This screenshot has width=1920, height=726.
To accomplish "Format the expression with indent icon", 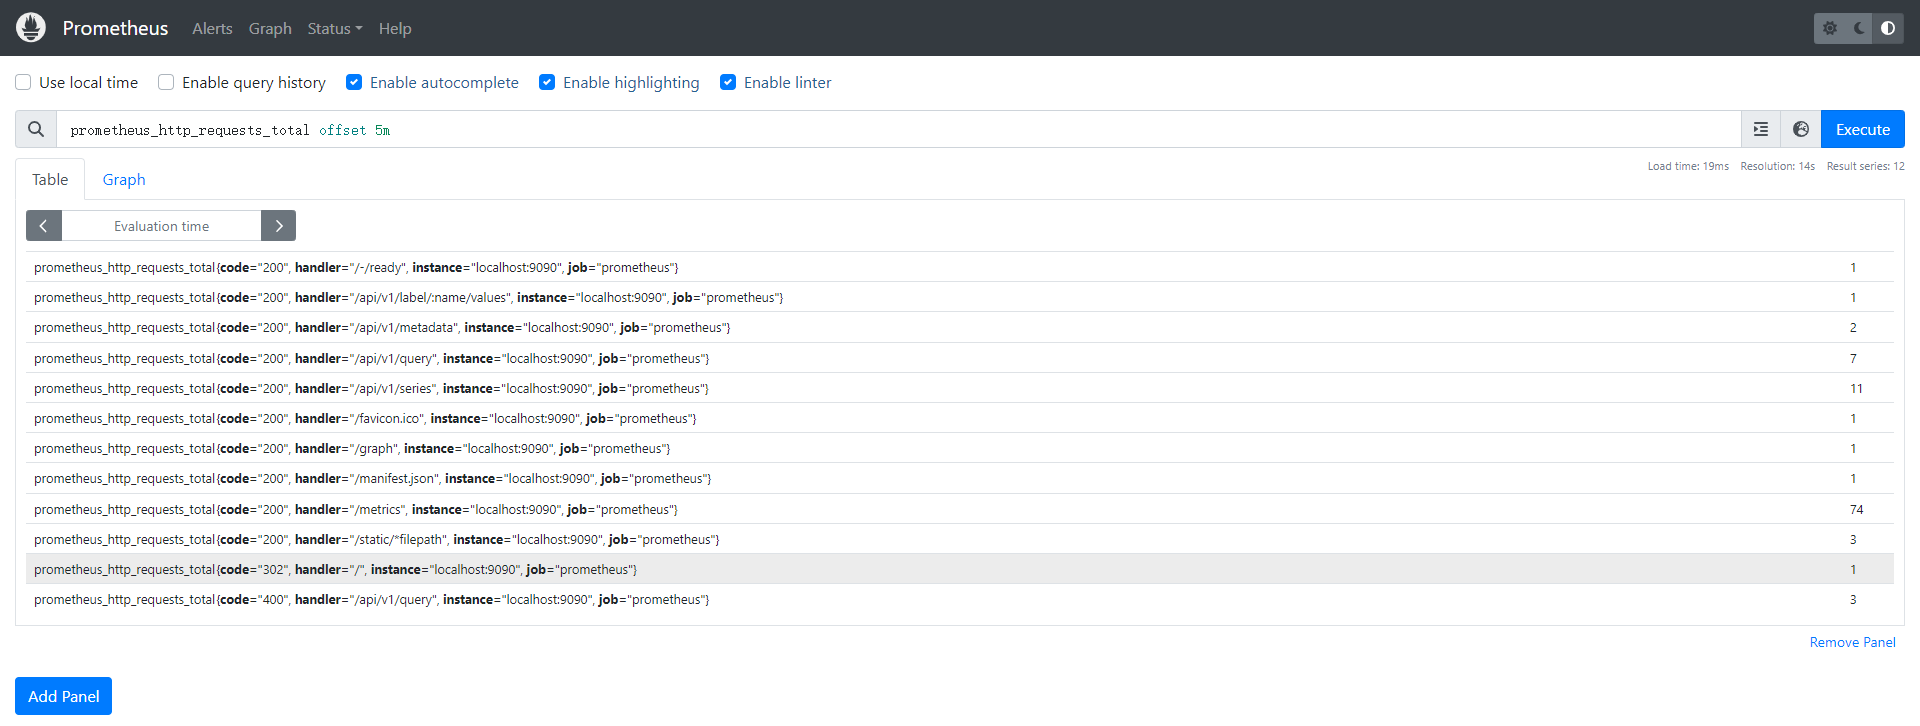I will (x=1761, y=129).
